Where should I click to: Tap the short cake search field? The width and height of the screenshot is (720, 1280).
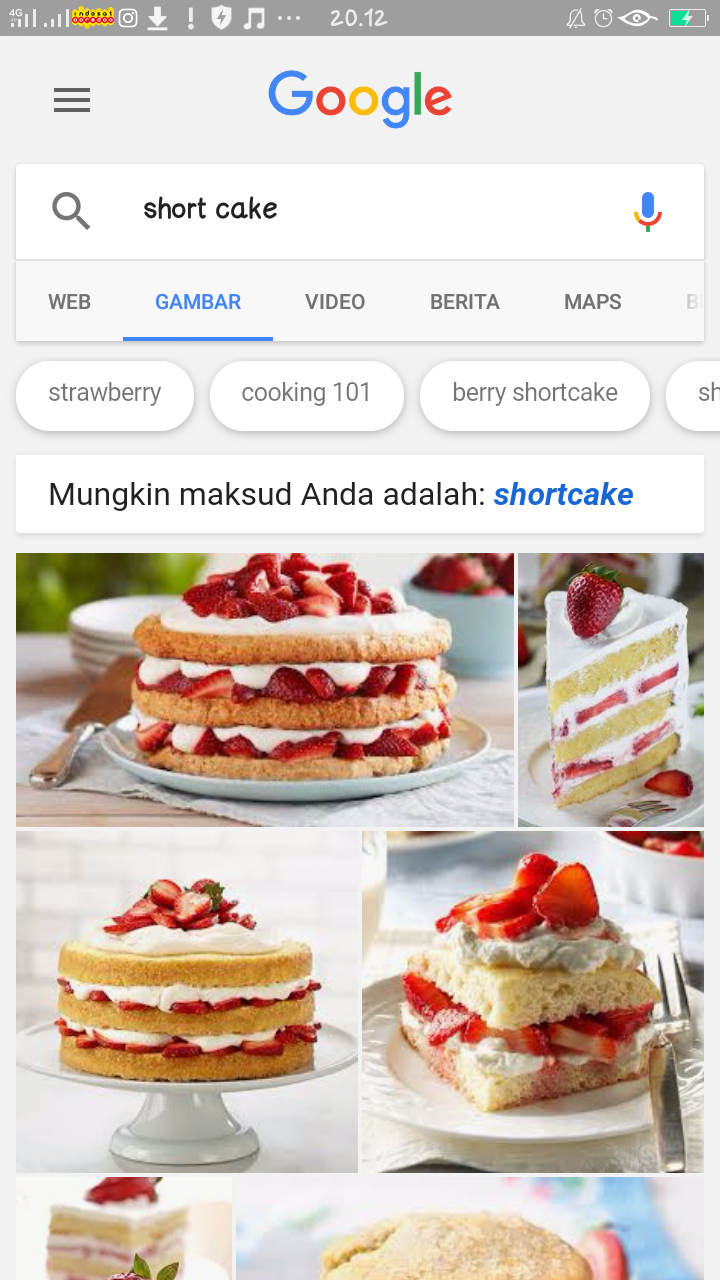pyautogui.click(x=360, y=211)
